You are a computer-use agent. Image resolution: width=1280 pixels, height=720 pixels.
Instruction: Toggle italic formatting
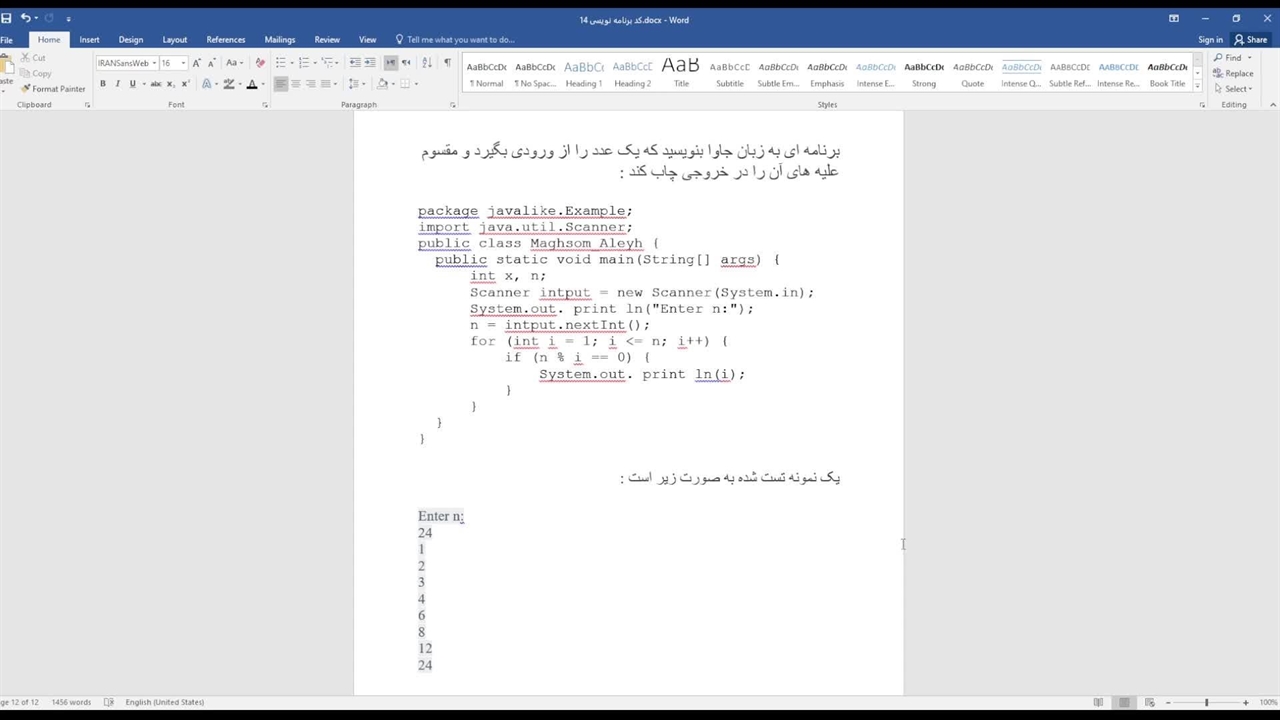click(x=117, y=84)
